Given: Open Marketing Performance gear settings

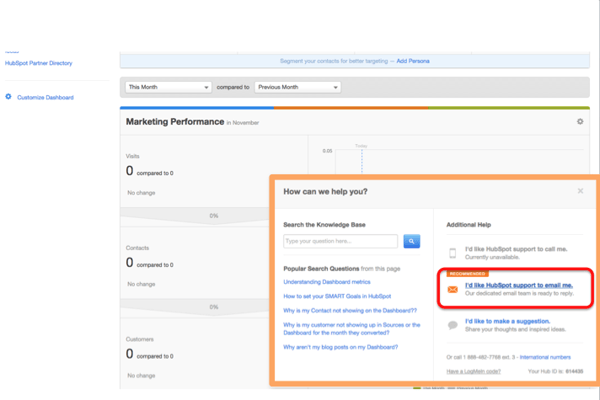Looking at the screenshot, I should pyautogui.click(x=580, y=122).
